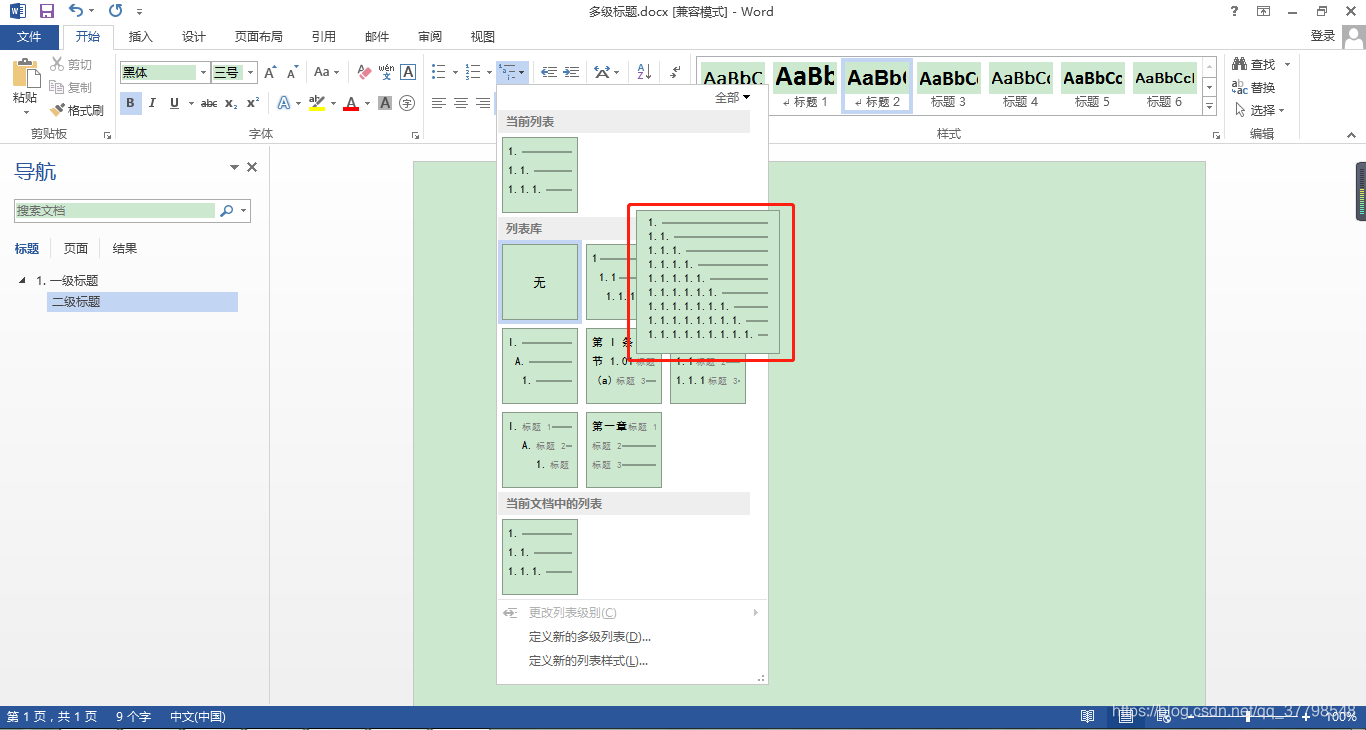
Task: Toggle underline formatting
Action: pos(175,103)
